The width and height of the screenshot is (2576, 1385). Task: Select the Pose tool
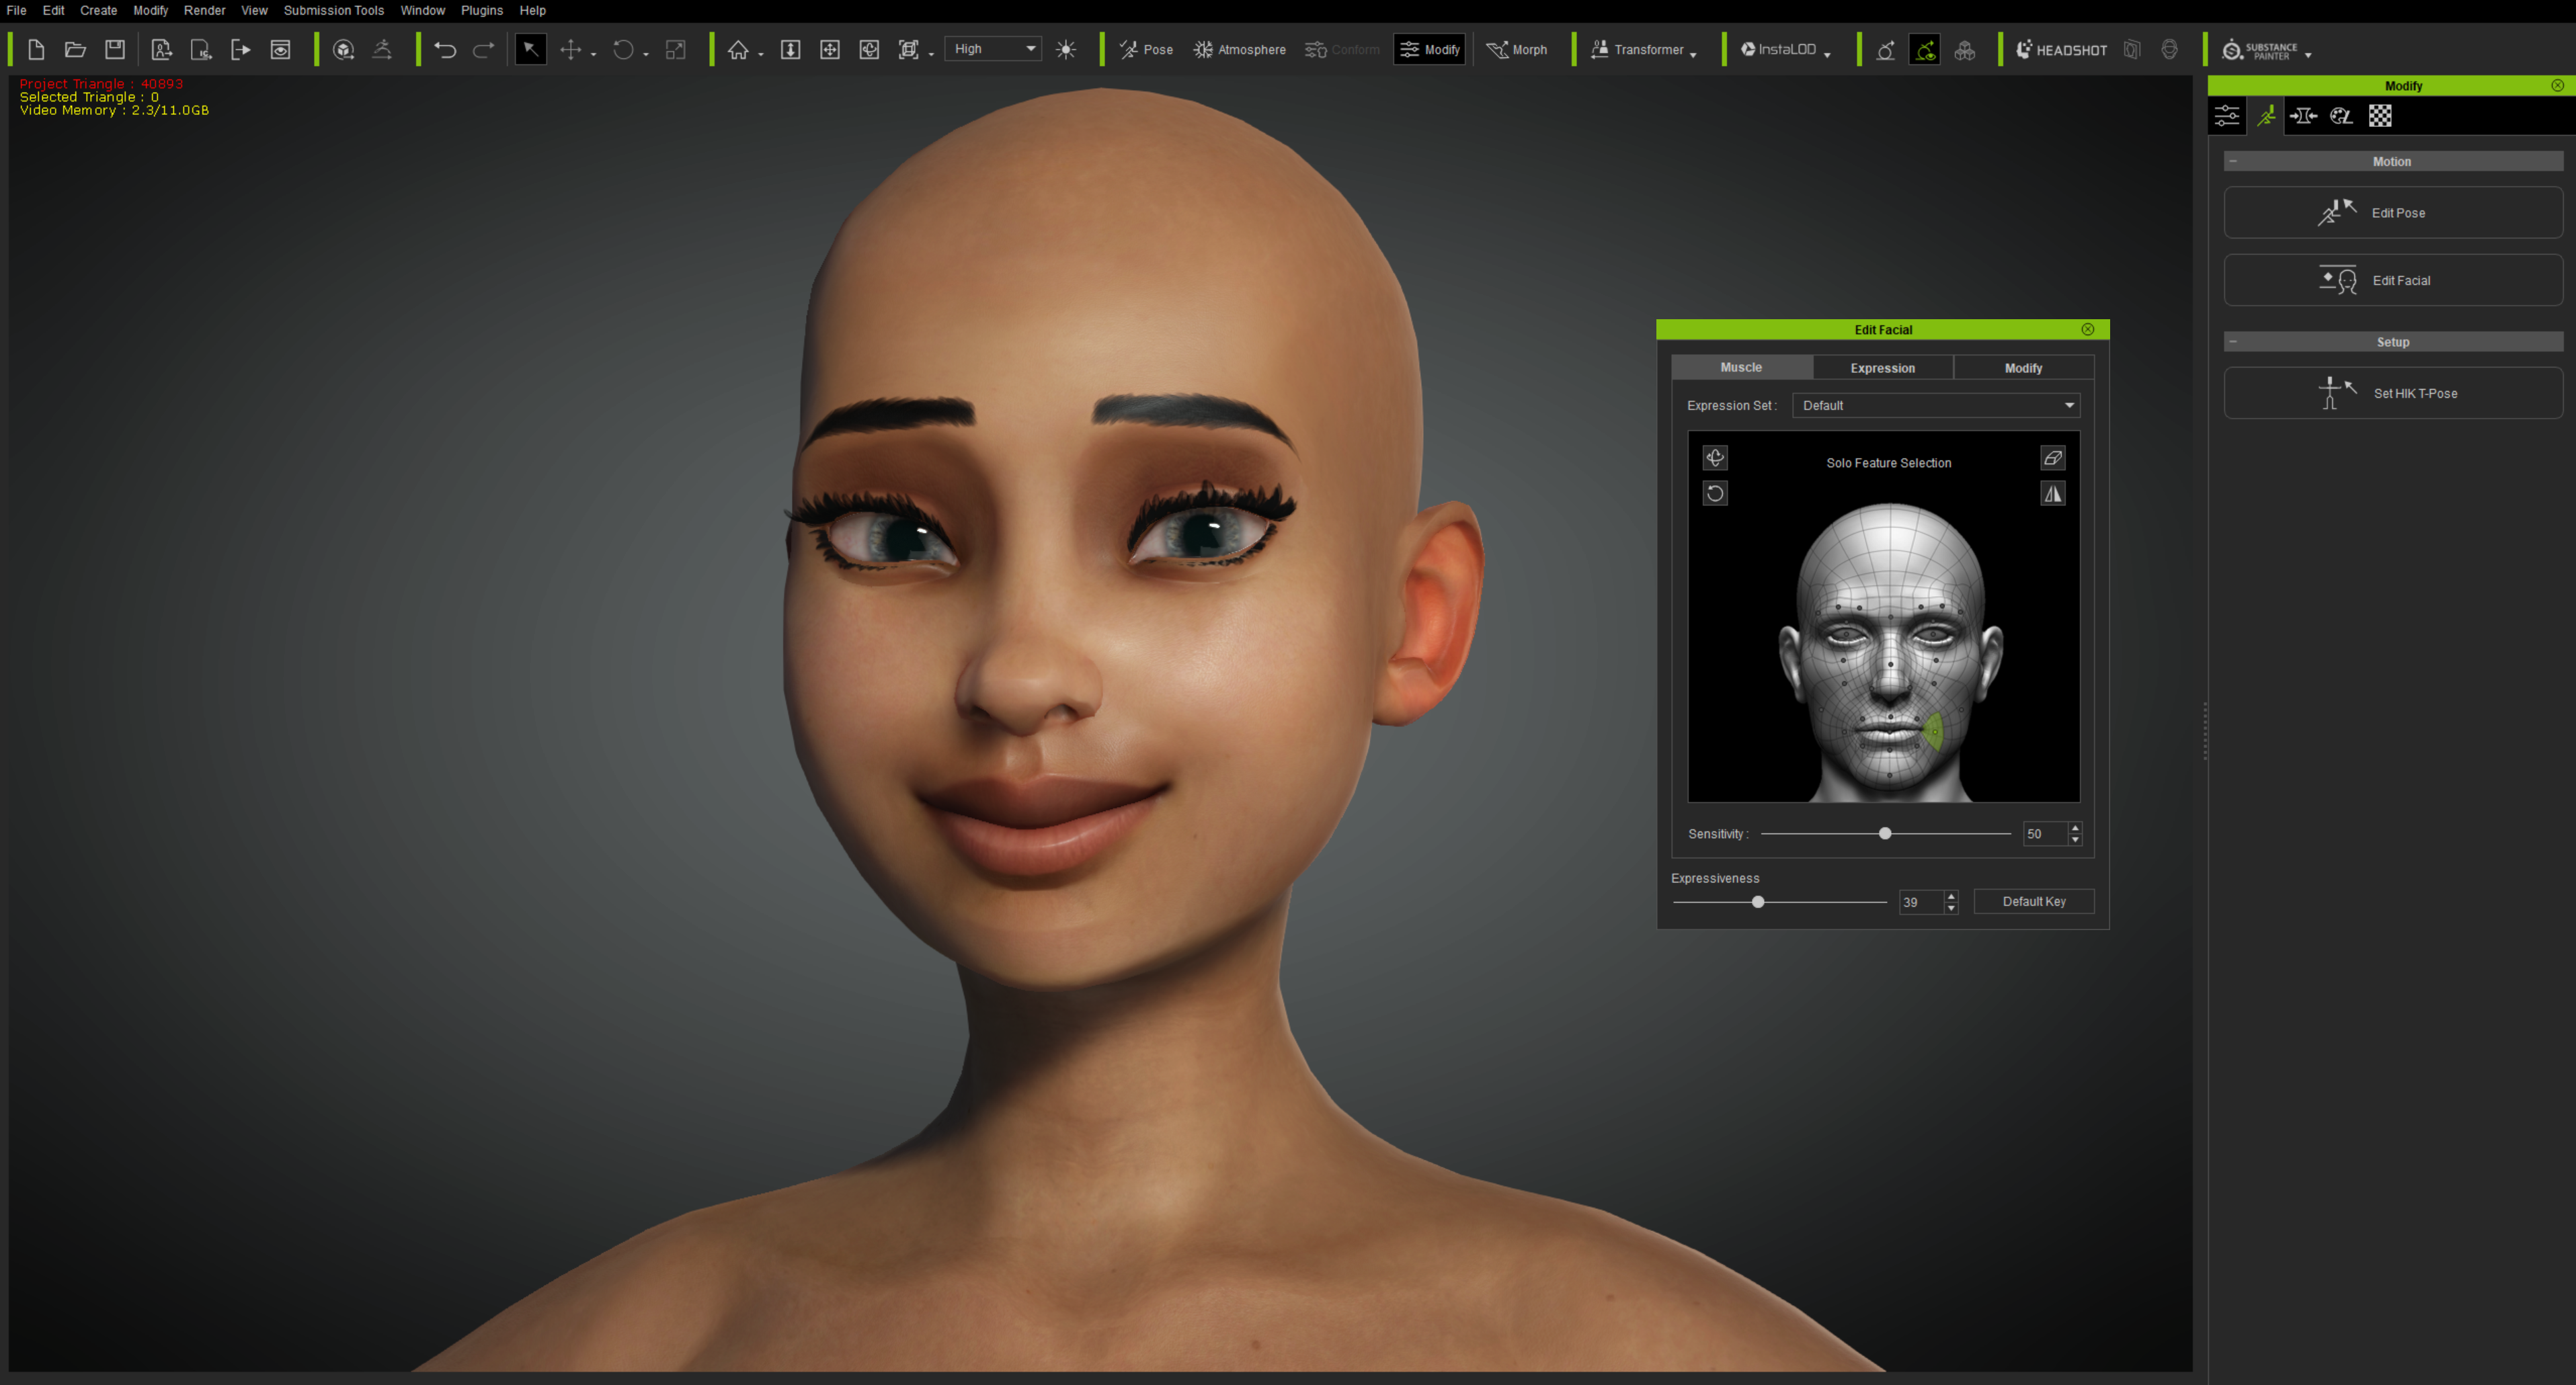point(1146,49)
